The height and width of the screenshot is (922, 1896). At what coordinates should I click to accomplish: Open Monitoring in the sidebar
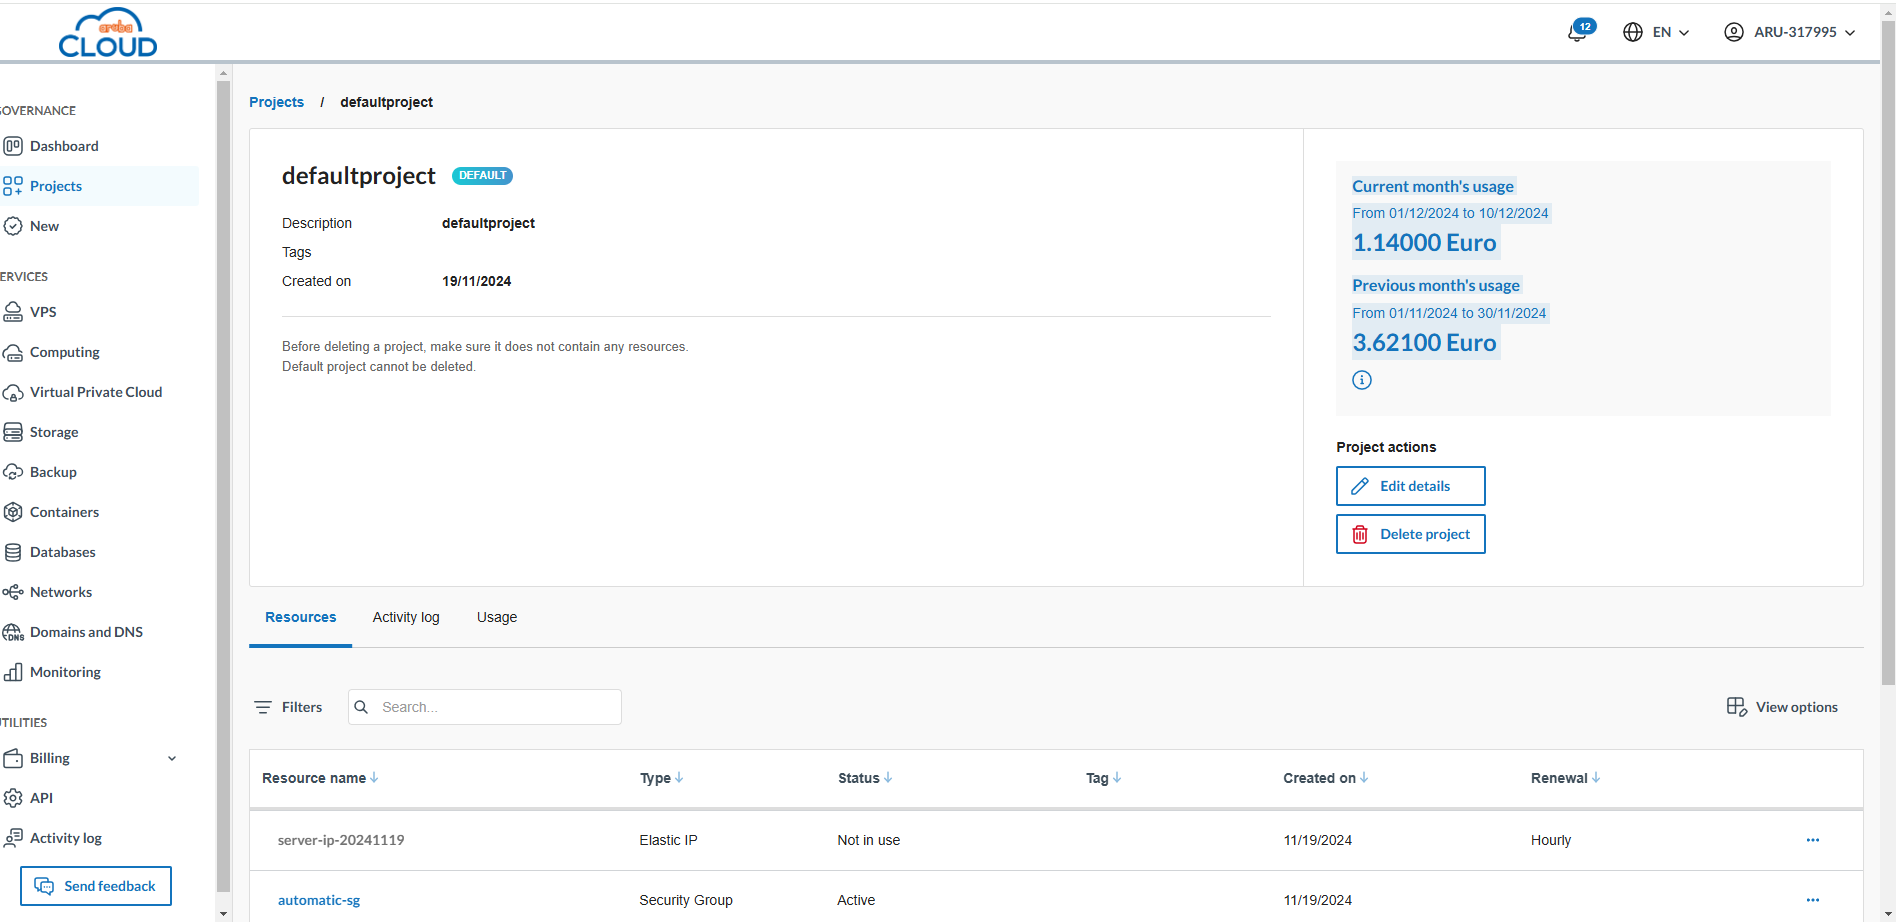pos(65,672)
